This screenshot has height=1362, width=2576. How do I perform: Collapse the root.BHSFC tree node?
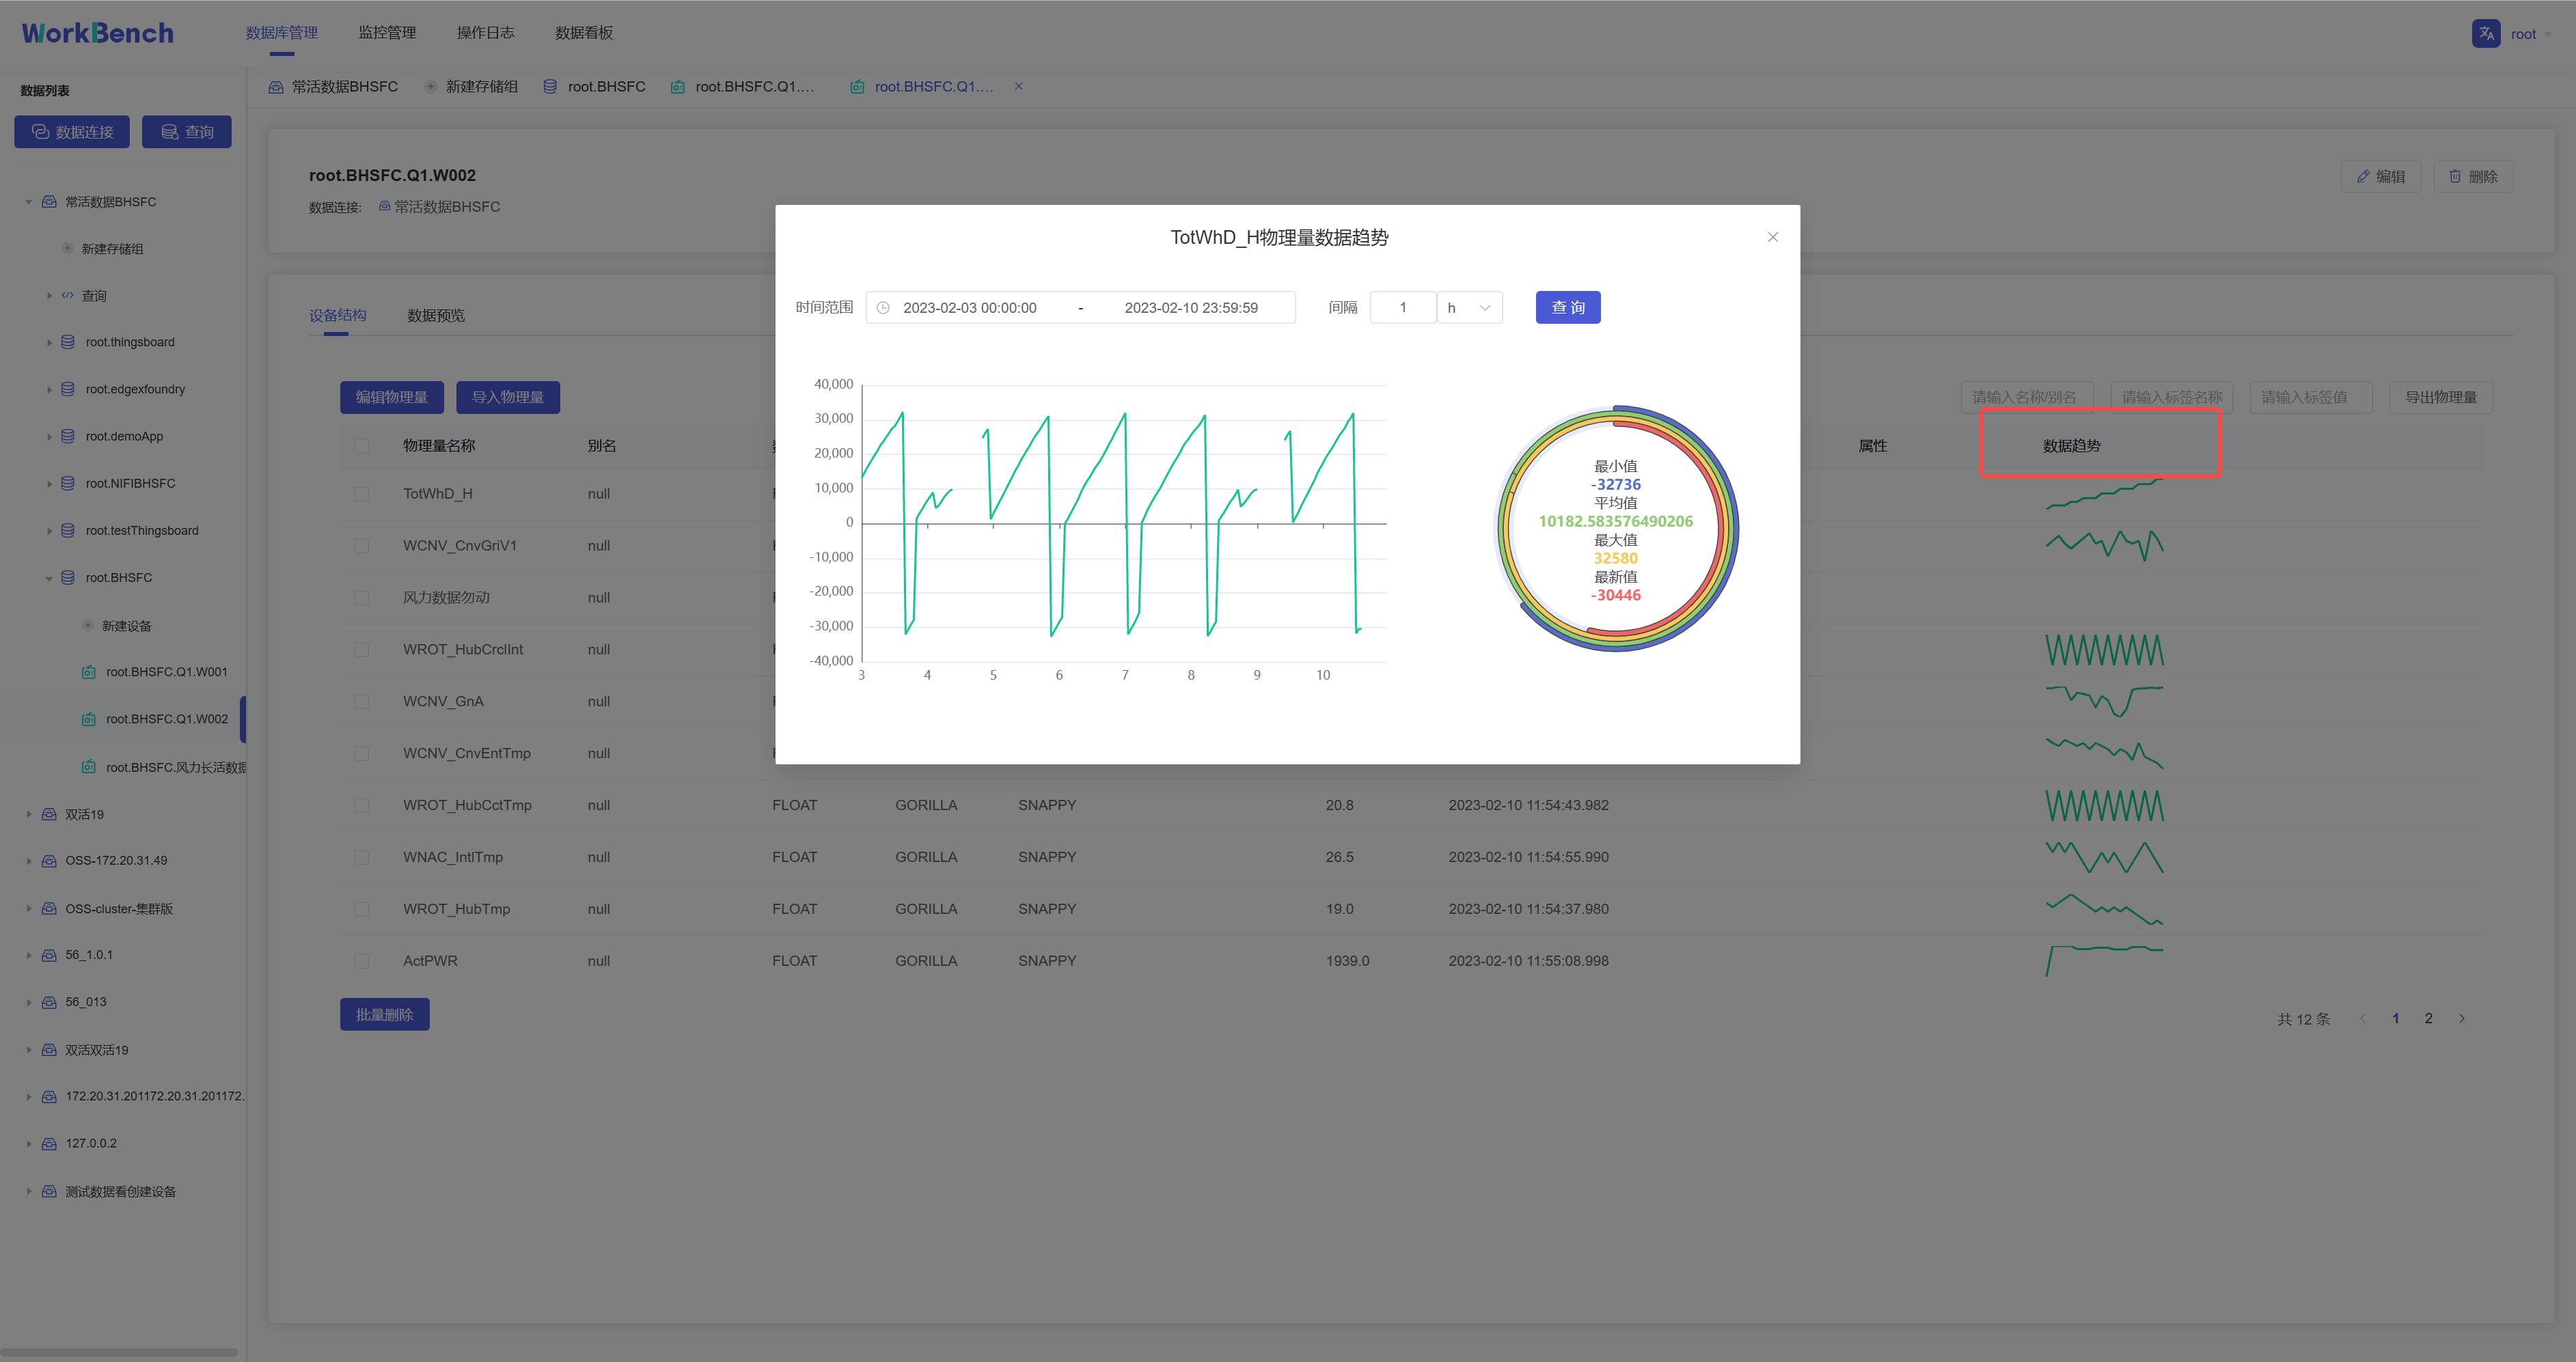coord(49,577)
